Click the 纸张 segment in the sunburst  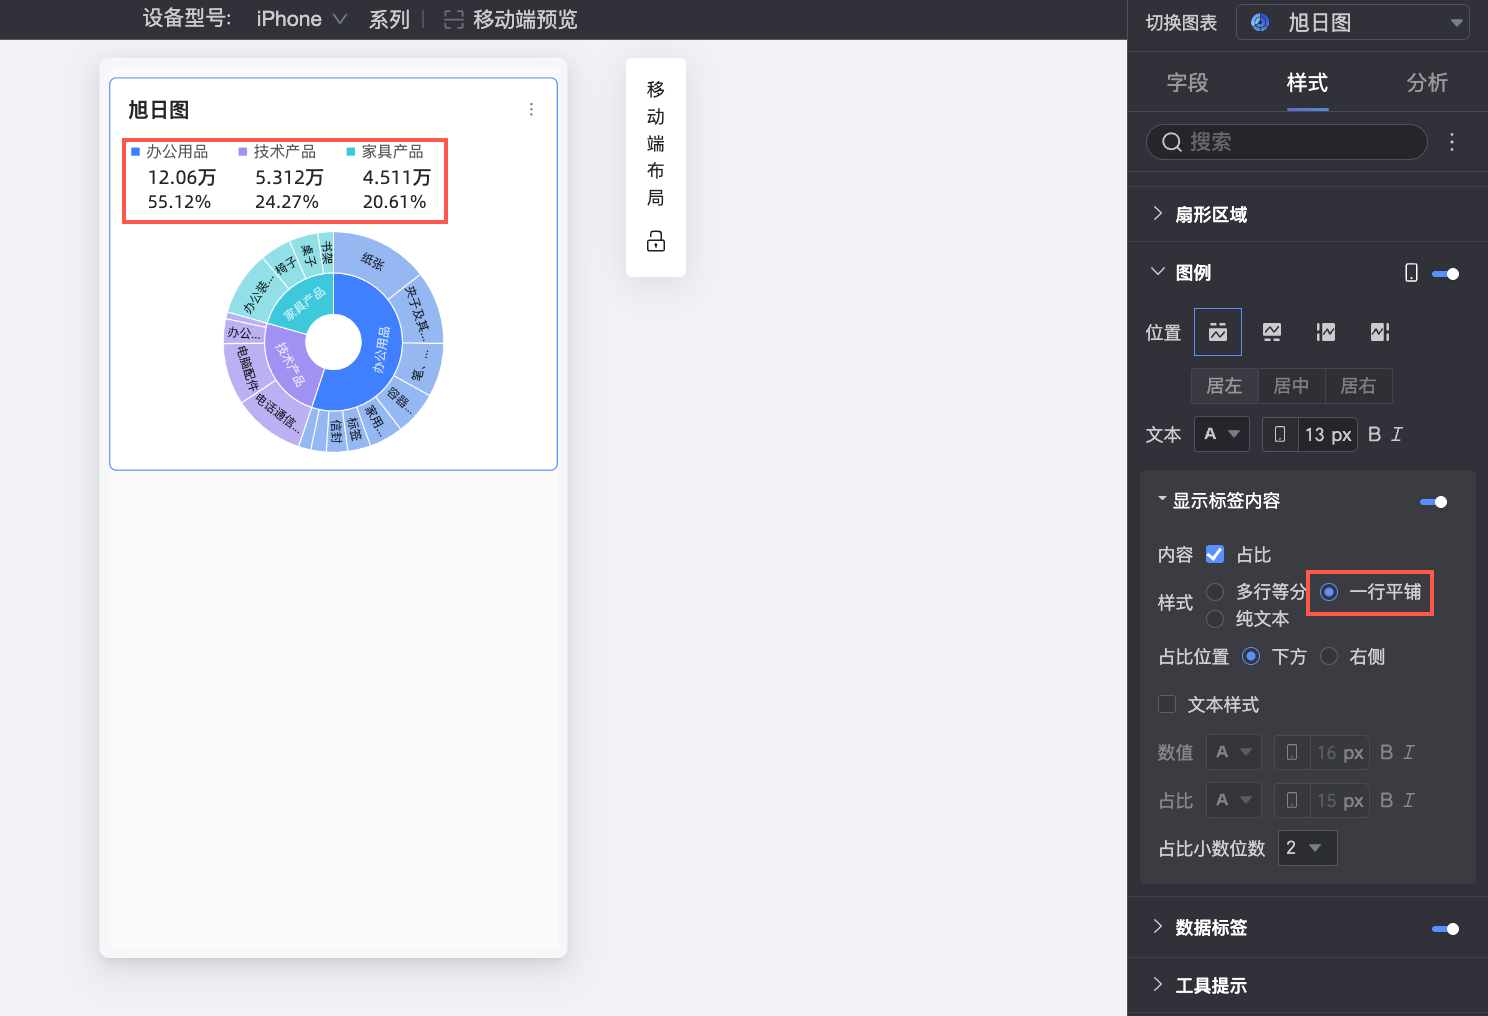pyautogui.click(x=373, y=260)
